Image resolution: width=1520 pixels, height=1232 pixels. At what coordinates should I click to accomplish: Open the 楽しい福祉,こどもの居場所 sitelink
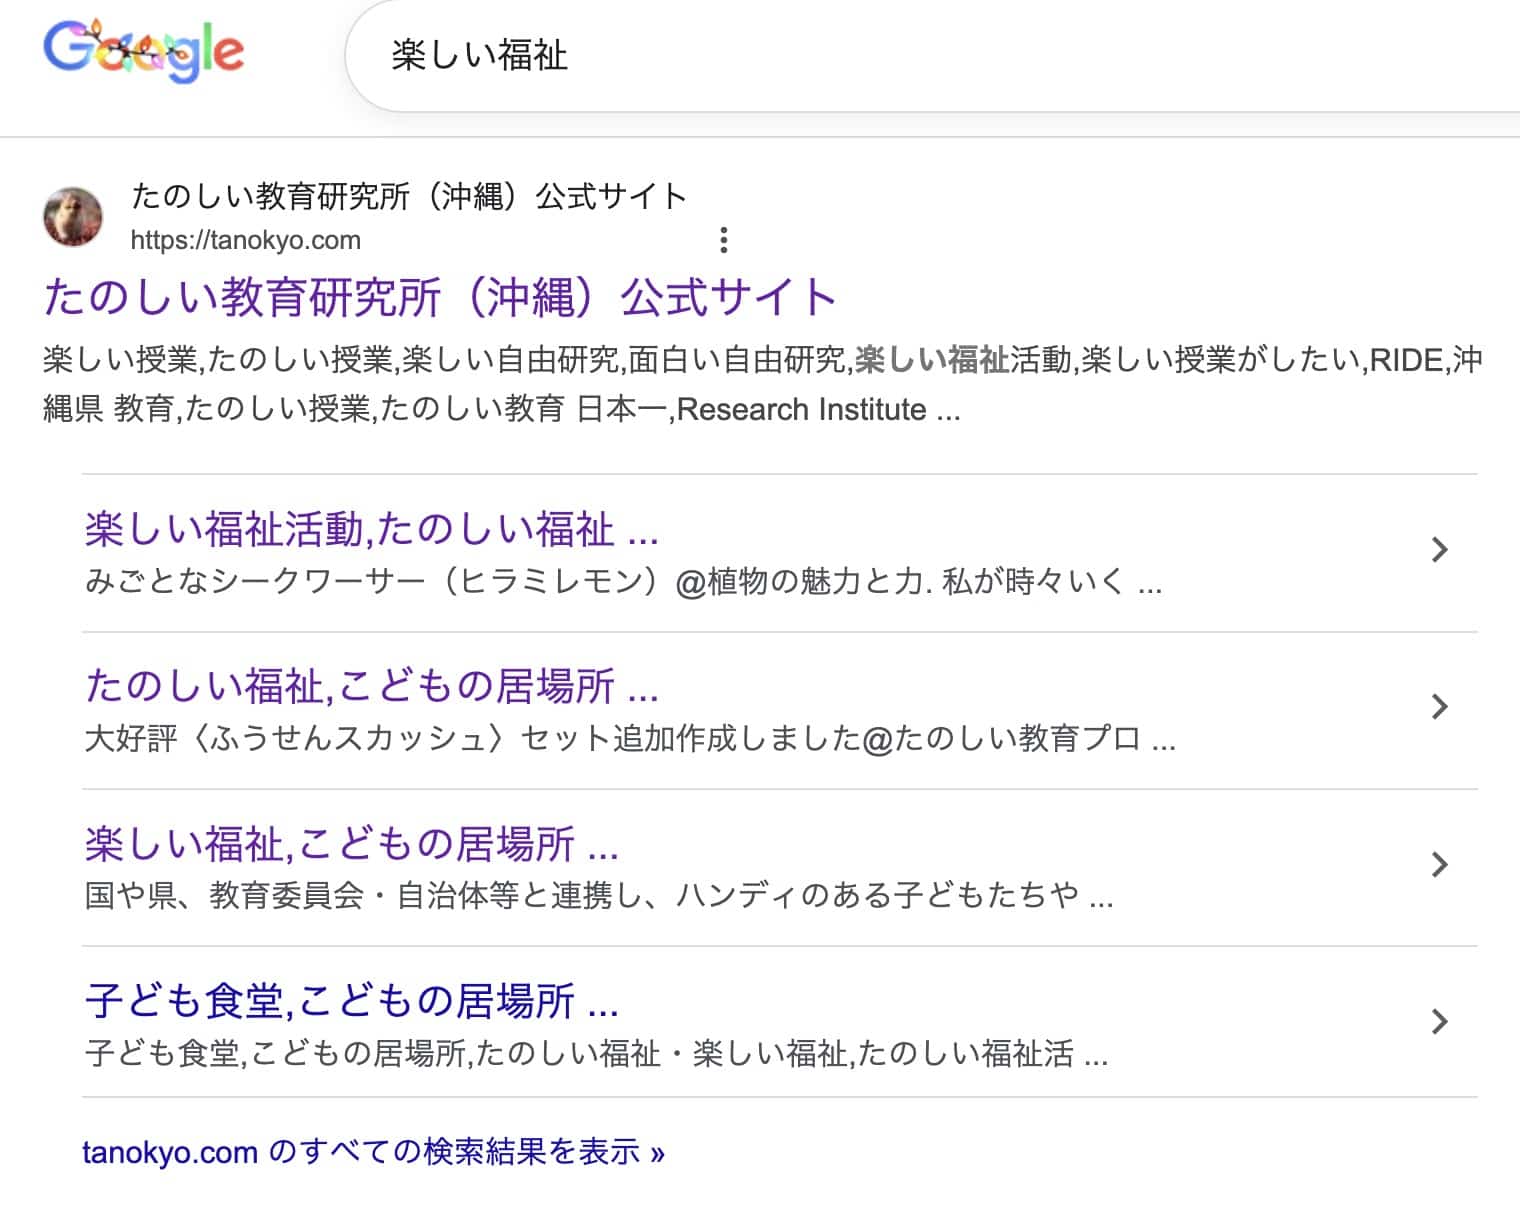[x=351, y=844]
